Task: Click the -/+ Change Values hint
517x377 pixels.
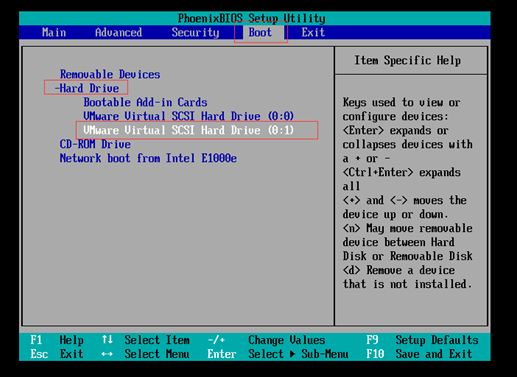Action: point(266,340)
